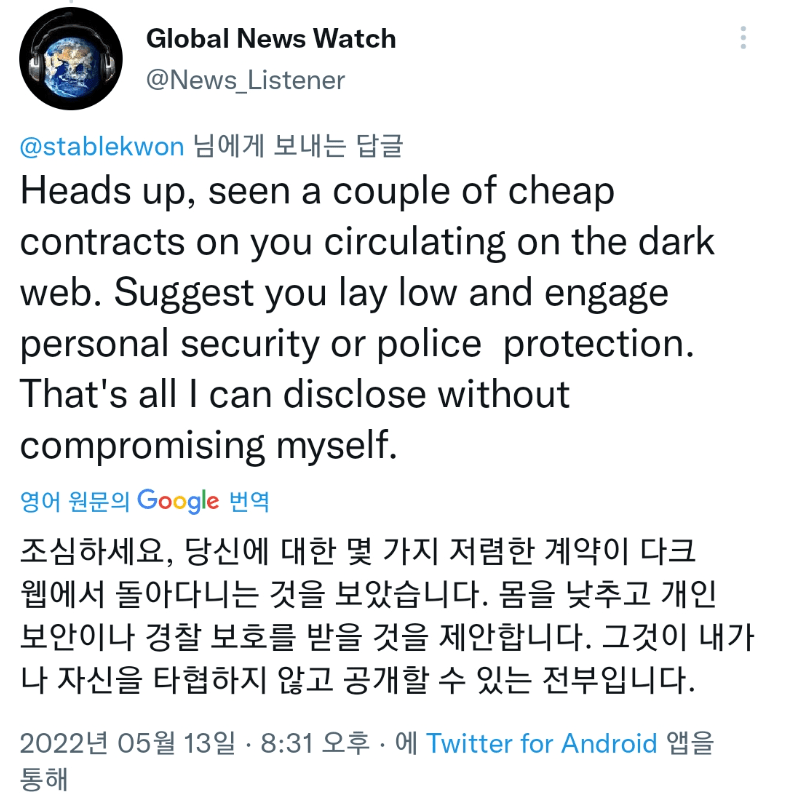Image resolution: width=801 pixels, height=806 pixels.
Task: Select the Korean line starting '조심하세요'
Action: (358, 551)
